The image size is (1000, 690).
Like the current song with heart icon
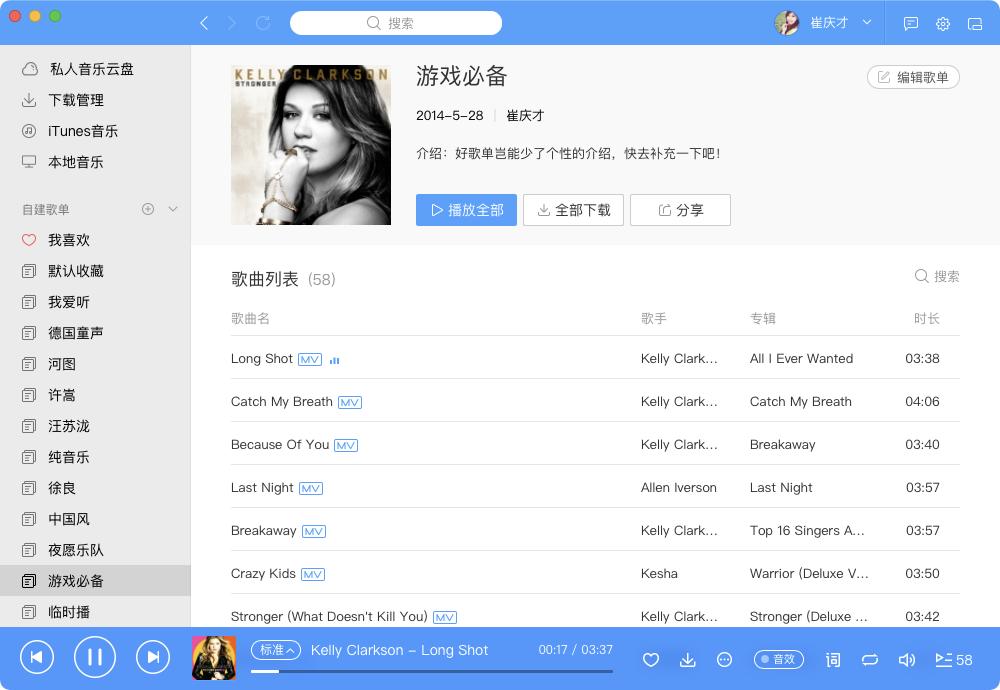(651, 659)
